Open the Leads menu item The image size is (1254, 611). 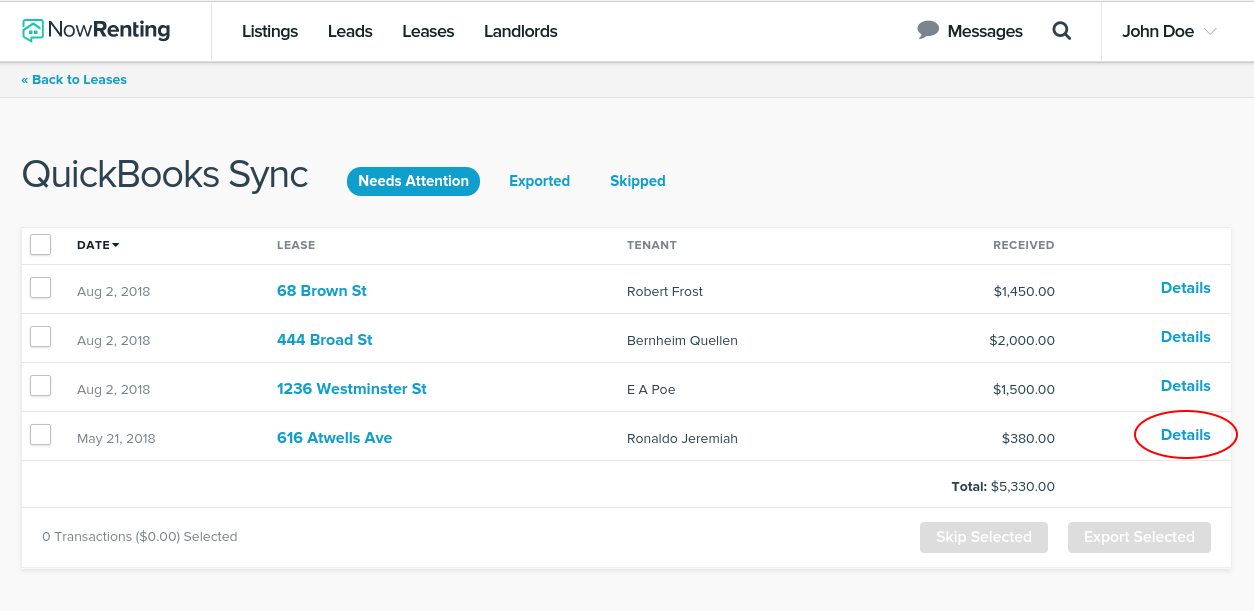click(350, 31)
